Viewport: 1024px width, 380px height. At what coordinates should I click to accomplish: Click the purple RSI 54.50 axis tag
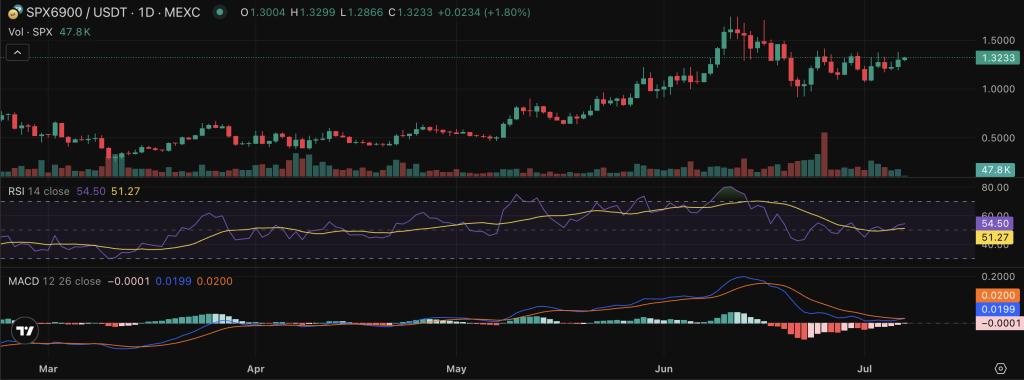(x=995, y=223)
